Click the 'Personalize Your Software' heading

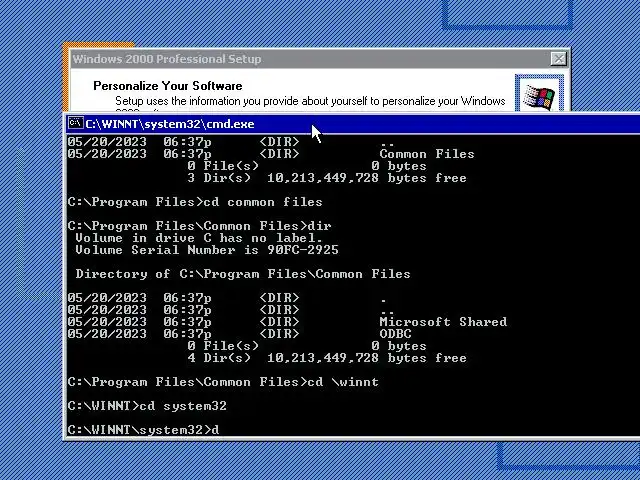point(168,86)
